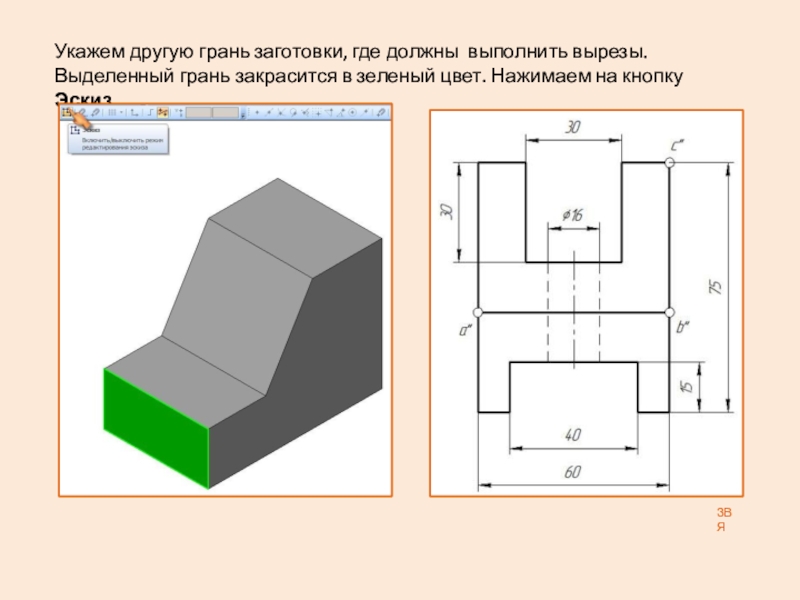Click the vertical '30' dimension on the left
Image resolution: width=800 pixels, height=600 pixels.
point(446,211)
